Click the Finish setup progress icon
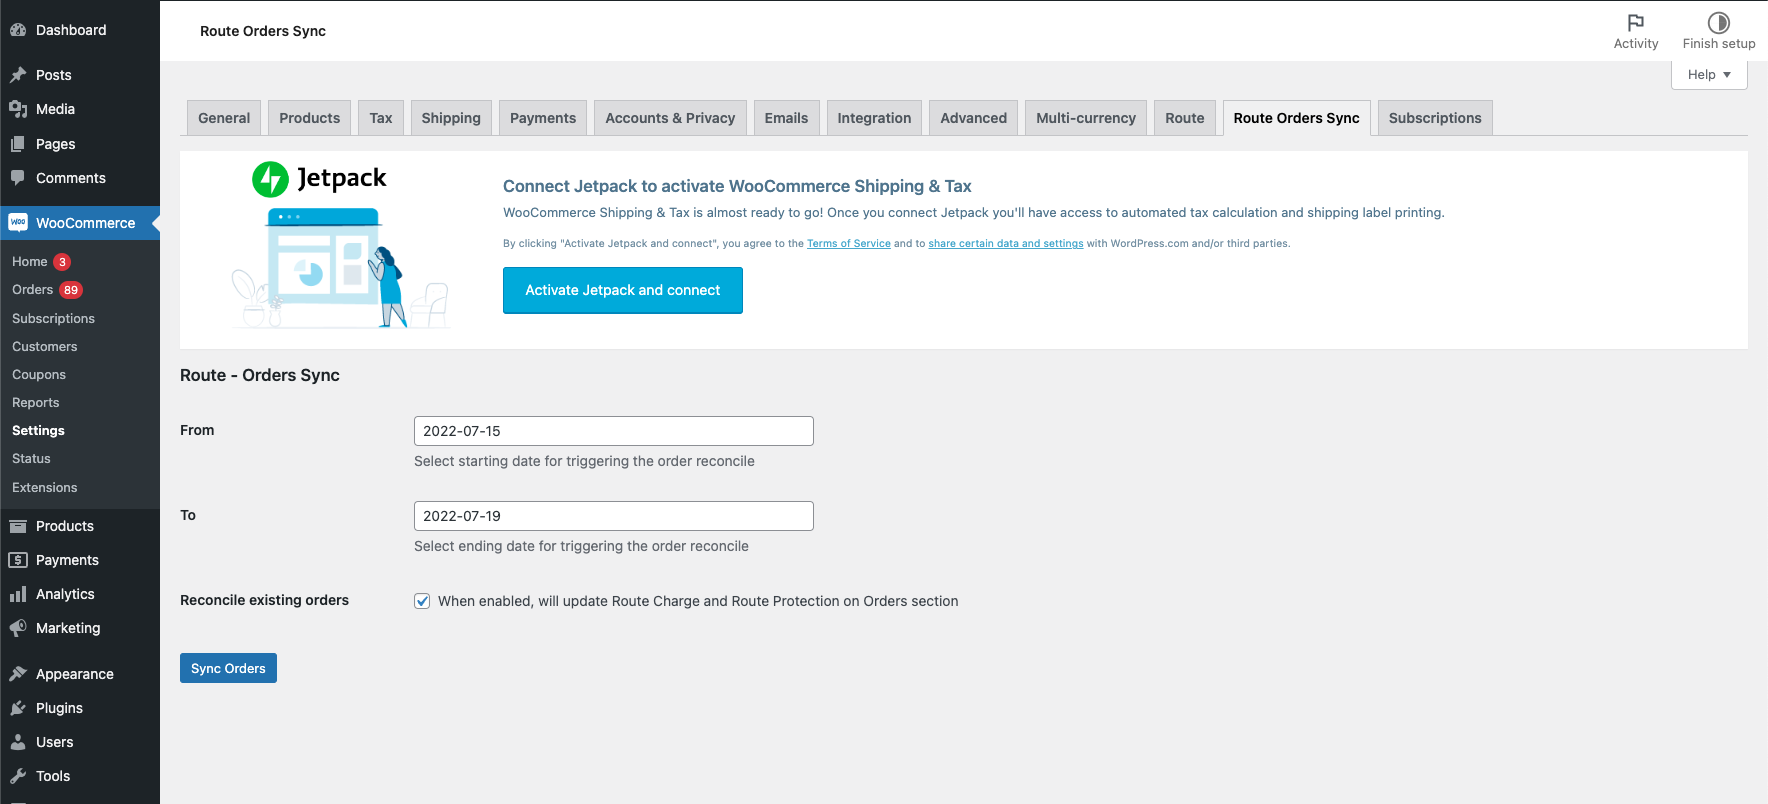The image size is (1768, 804). coord(1718,23)
